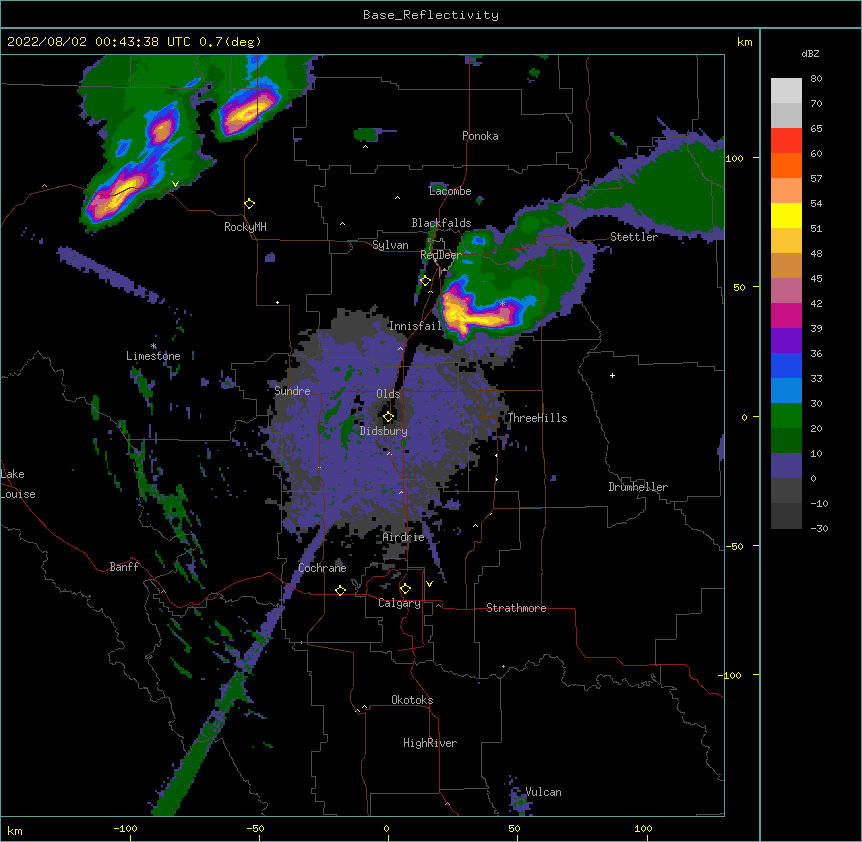Pick the dark gray -30 to -10 swatch

786,516
